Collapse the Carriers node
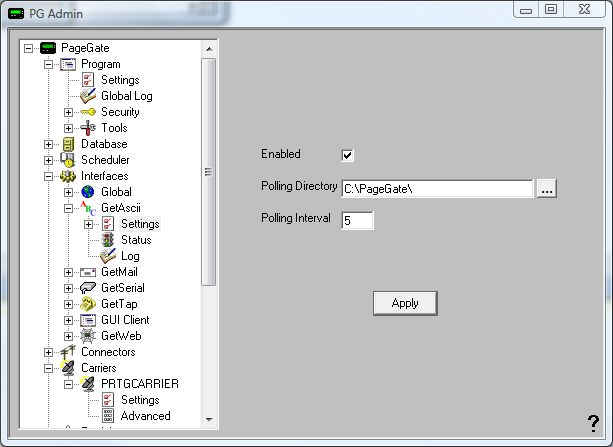The image size is (613, 447). pos(48,368)
